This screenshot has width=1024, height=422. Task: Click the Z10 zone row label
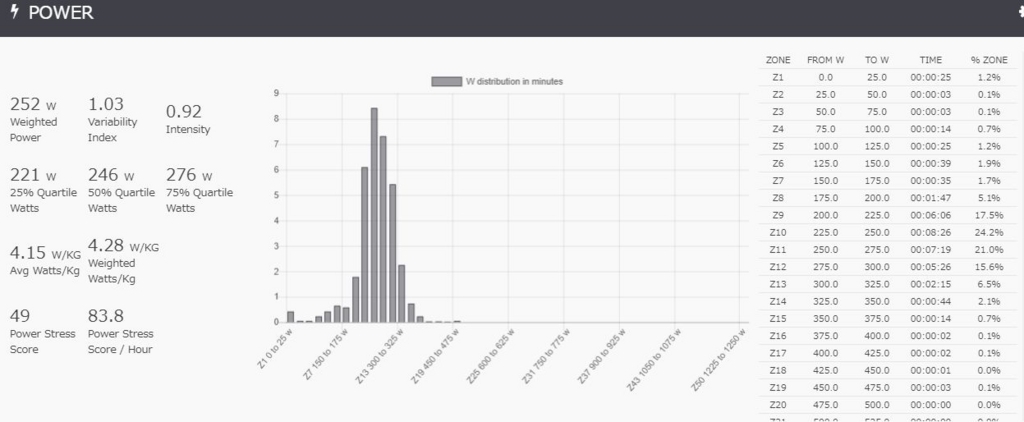point(778,233)
